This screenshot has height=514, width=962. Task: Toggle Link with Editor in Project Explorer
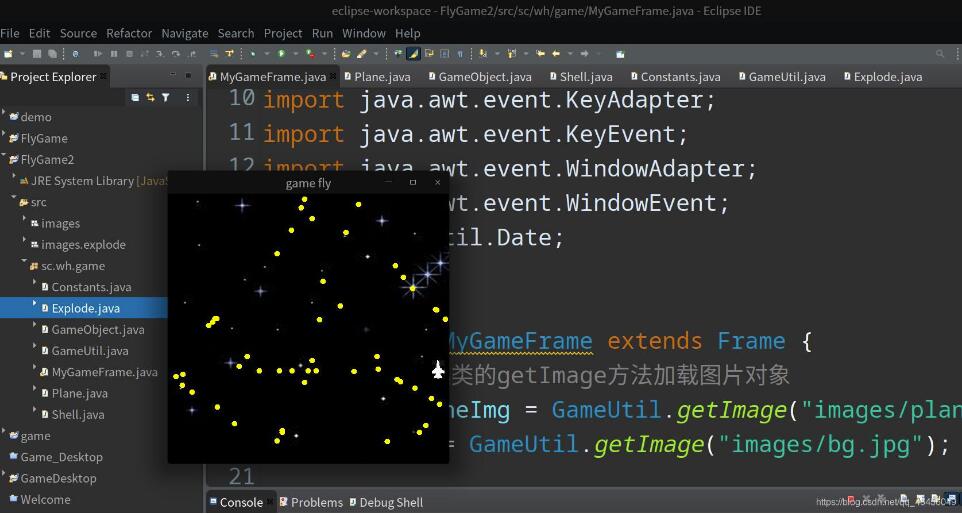(150, 98)
